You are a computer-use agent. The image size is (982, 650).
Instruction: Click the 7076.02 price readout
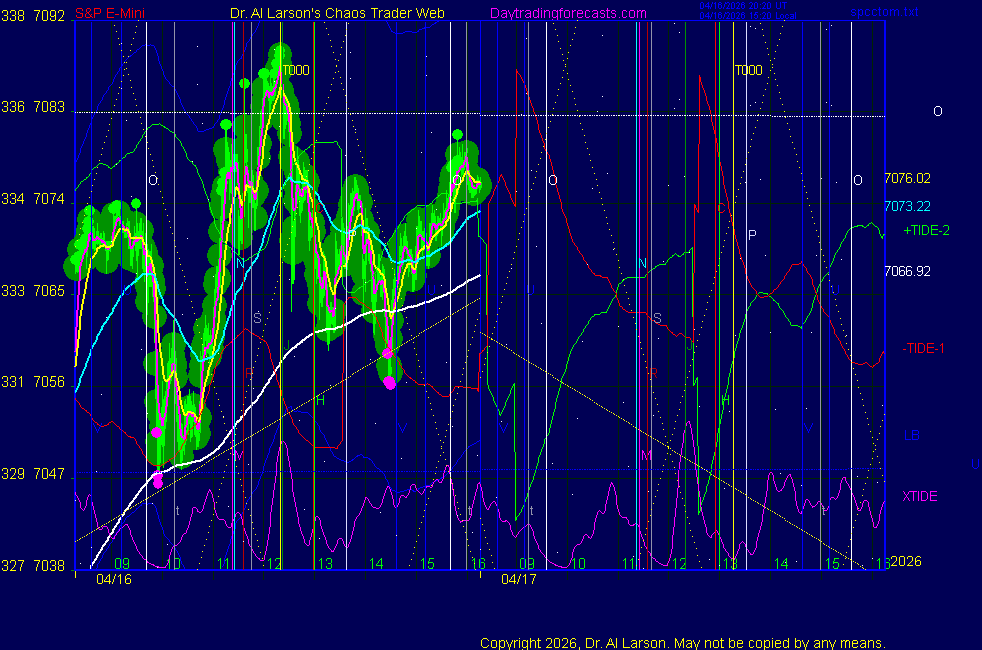coord(907,179)
